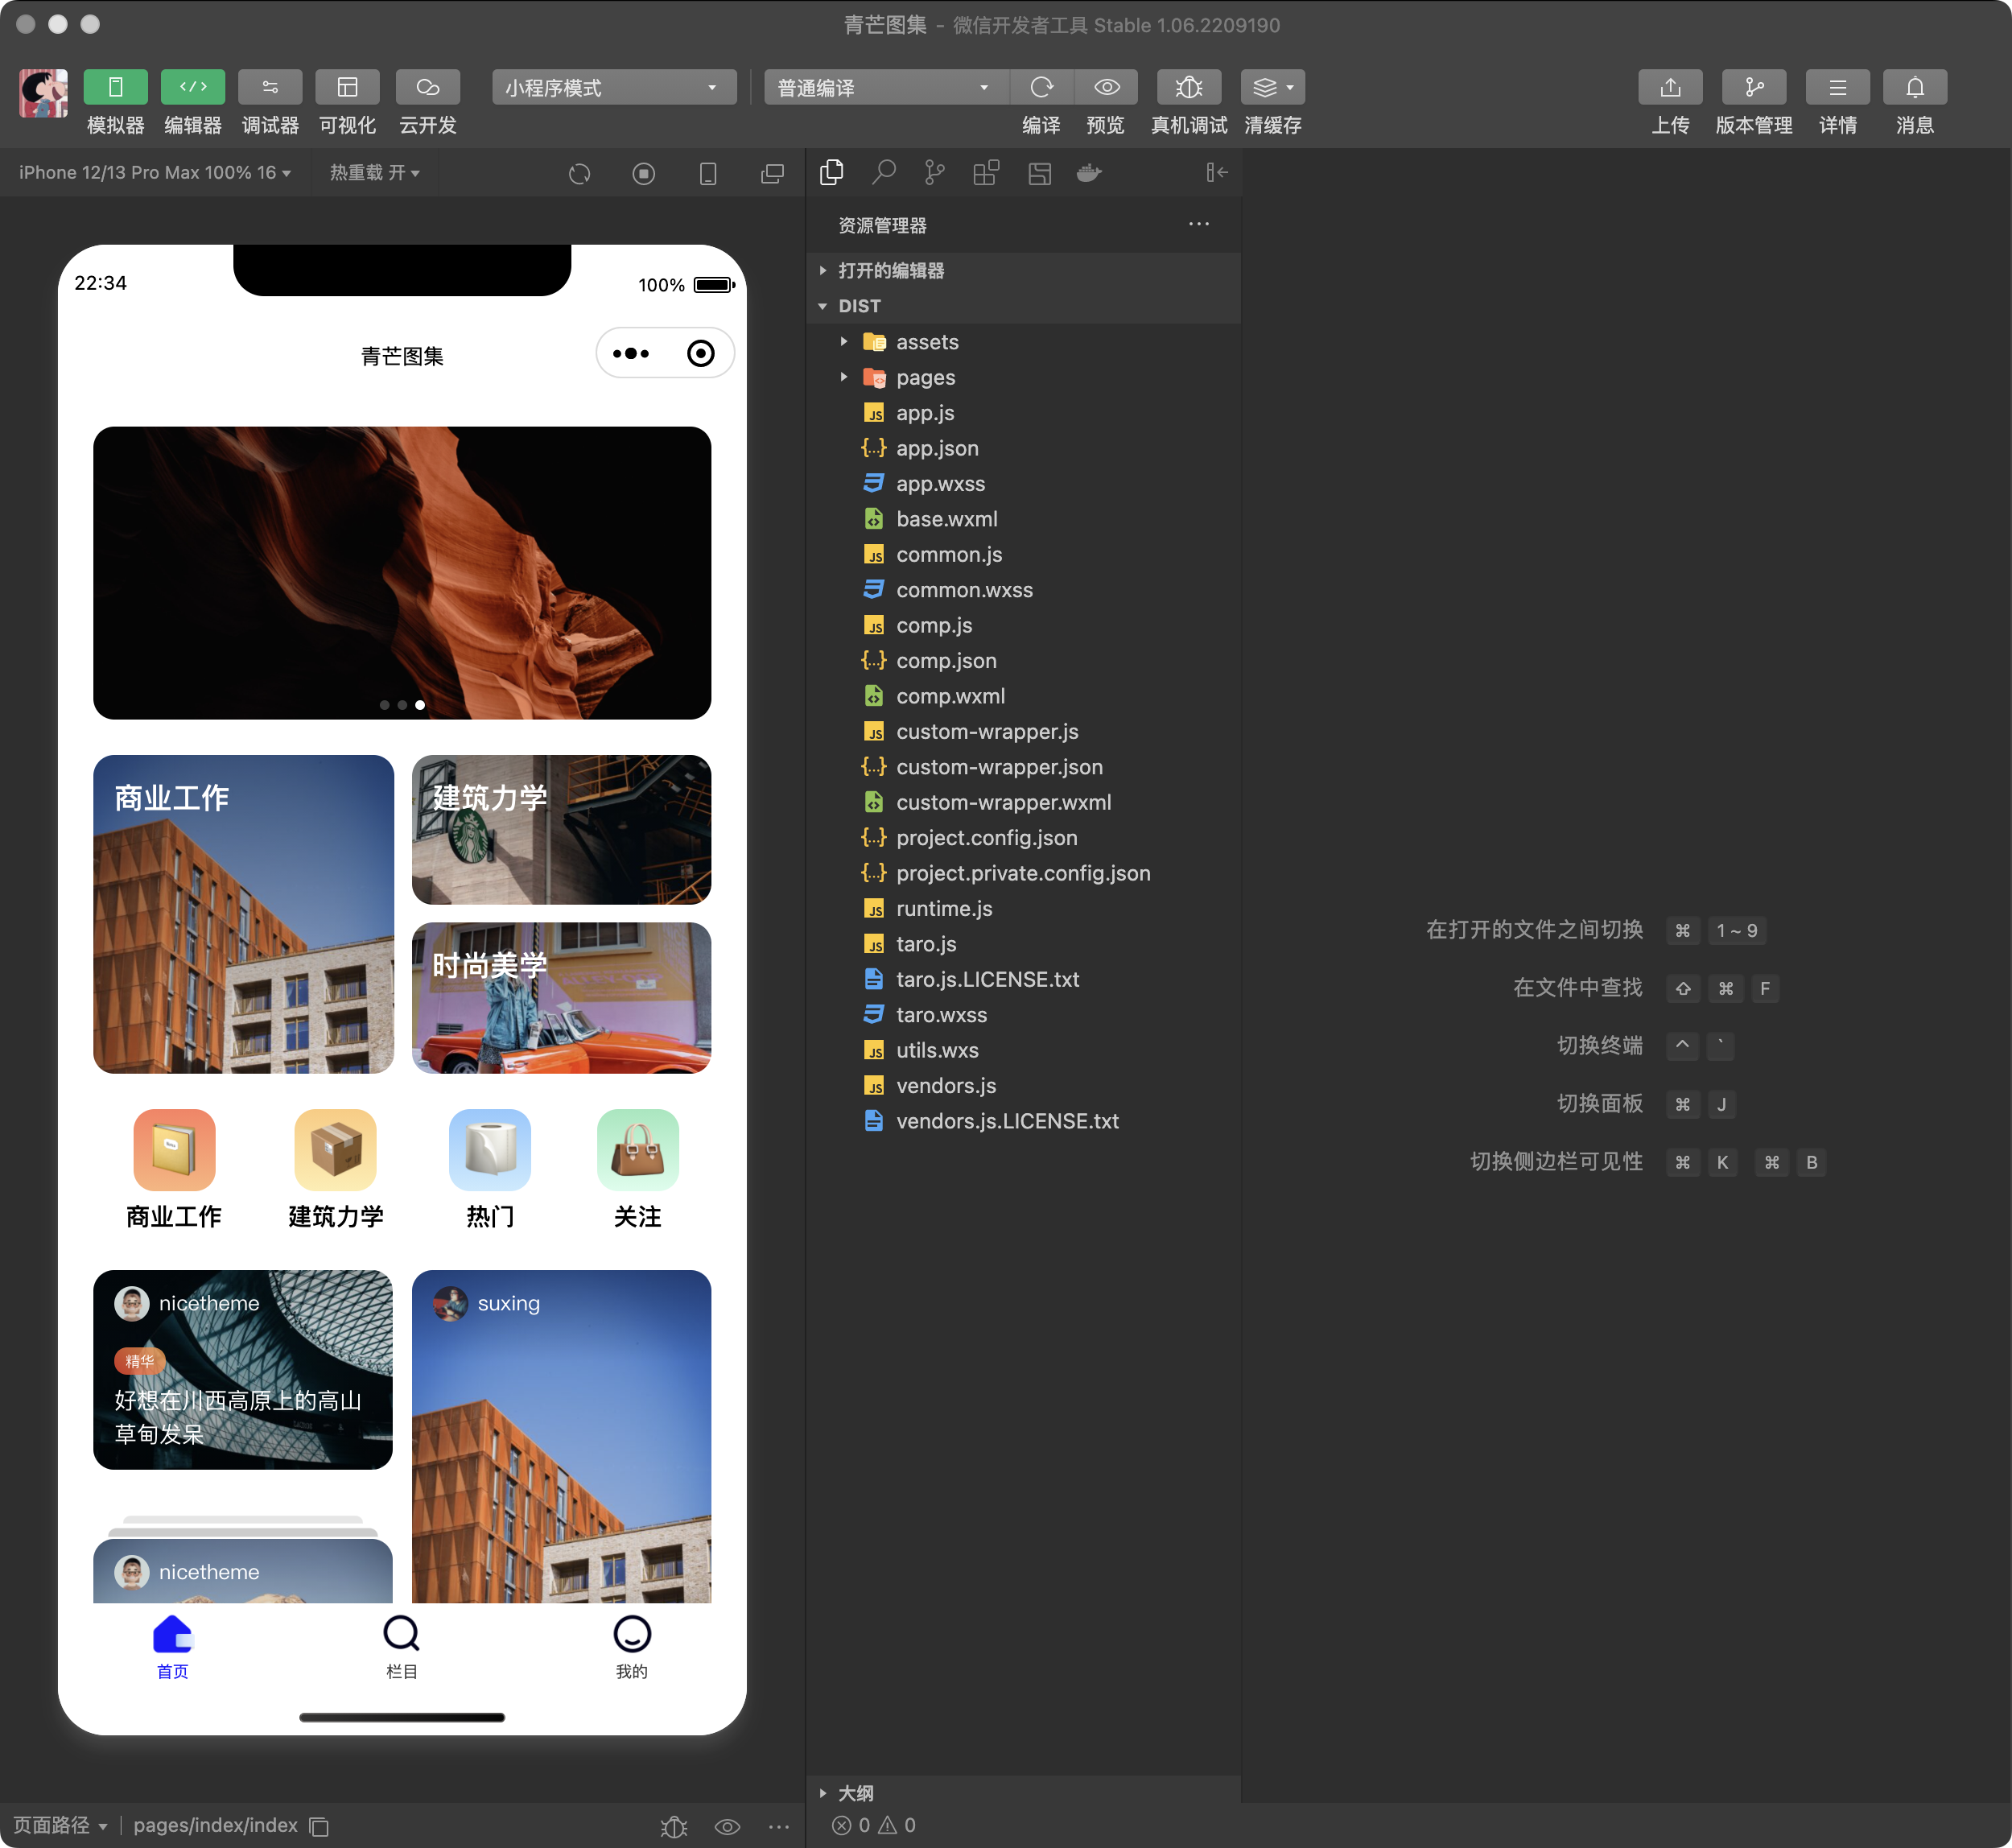Image resolution: width=2012 pixels, height=1848 pixels.
Task: Open base.wxml file
Action: 1023,519
